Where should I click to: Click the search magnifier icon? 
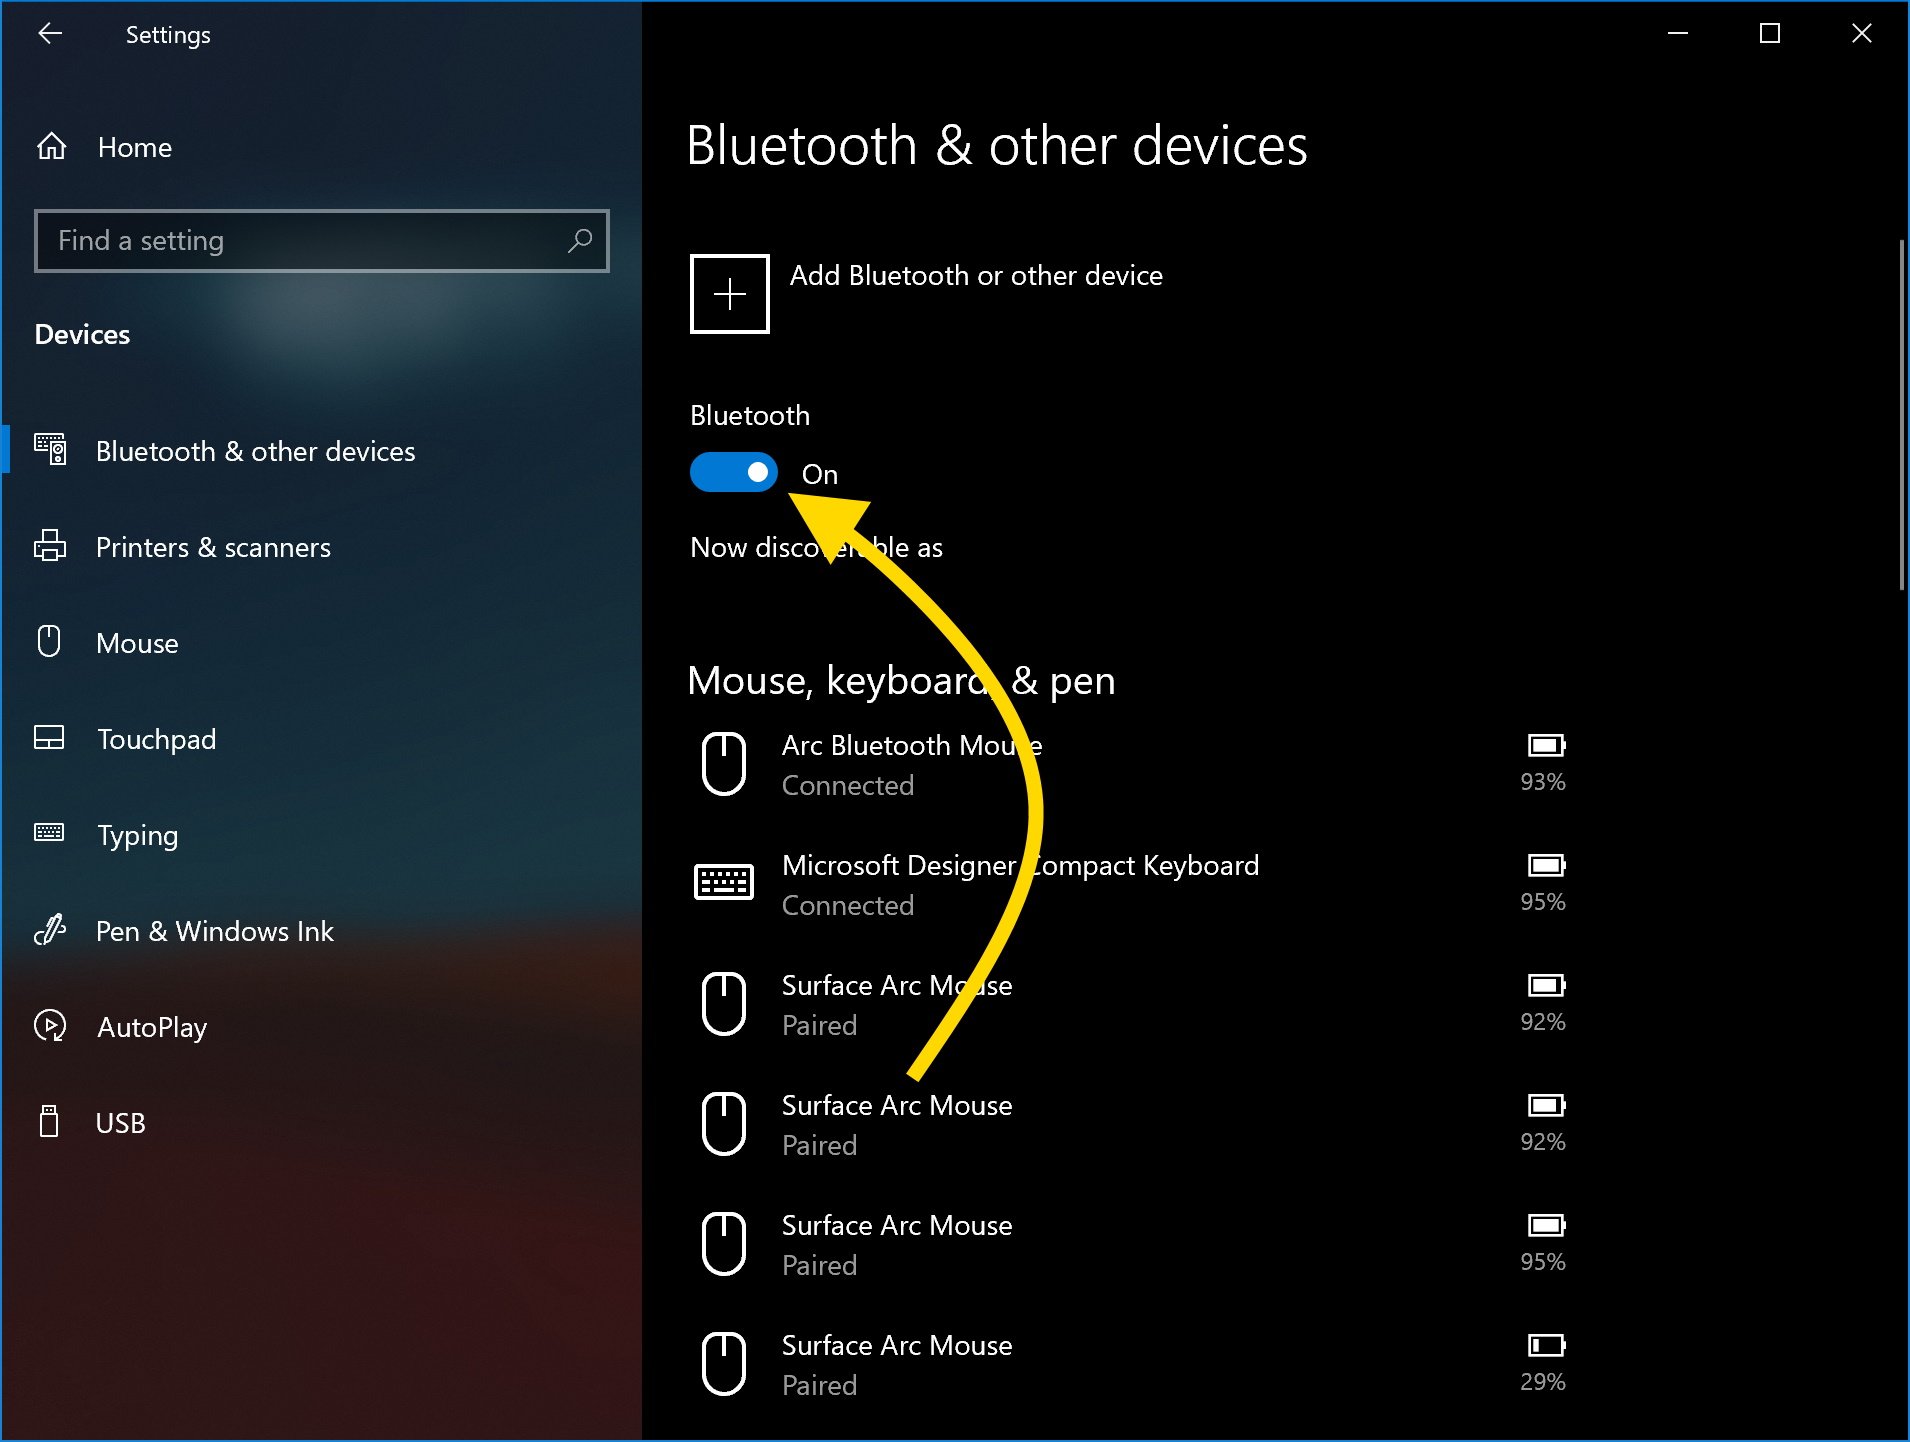580,241
